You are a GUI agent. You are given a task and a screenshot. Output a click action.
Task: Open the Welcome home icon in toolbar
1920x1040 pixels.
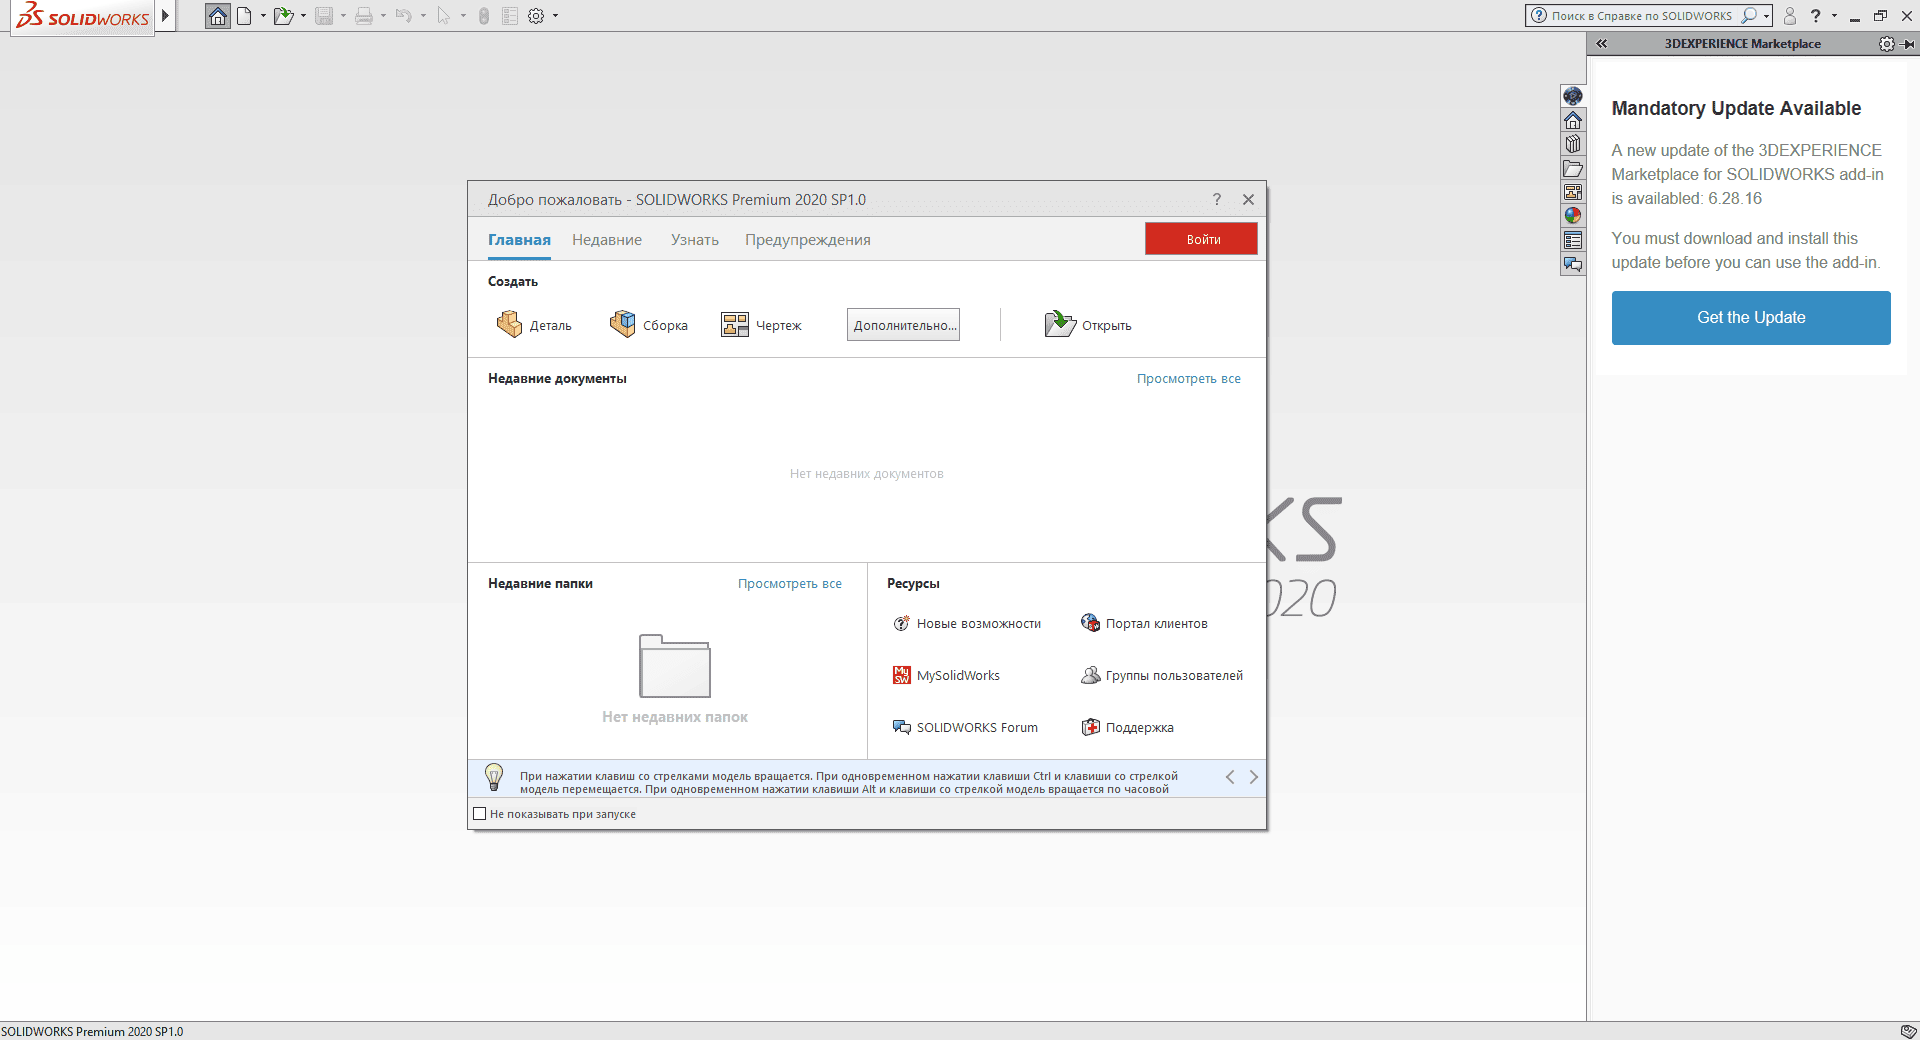[217, 16]
